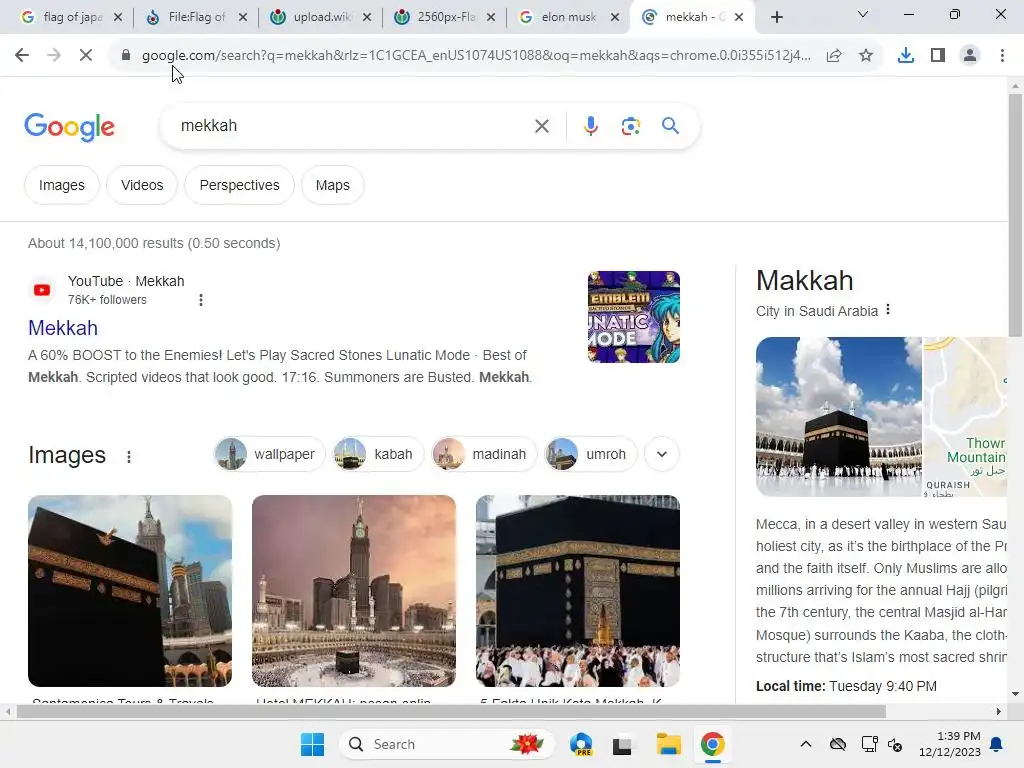Start voice search with microphone
1024x768 pixels.
(590, 126)
